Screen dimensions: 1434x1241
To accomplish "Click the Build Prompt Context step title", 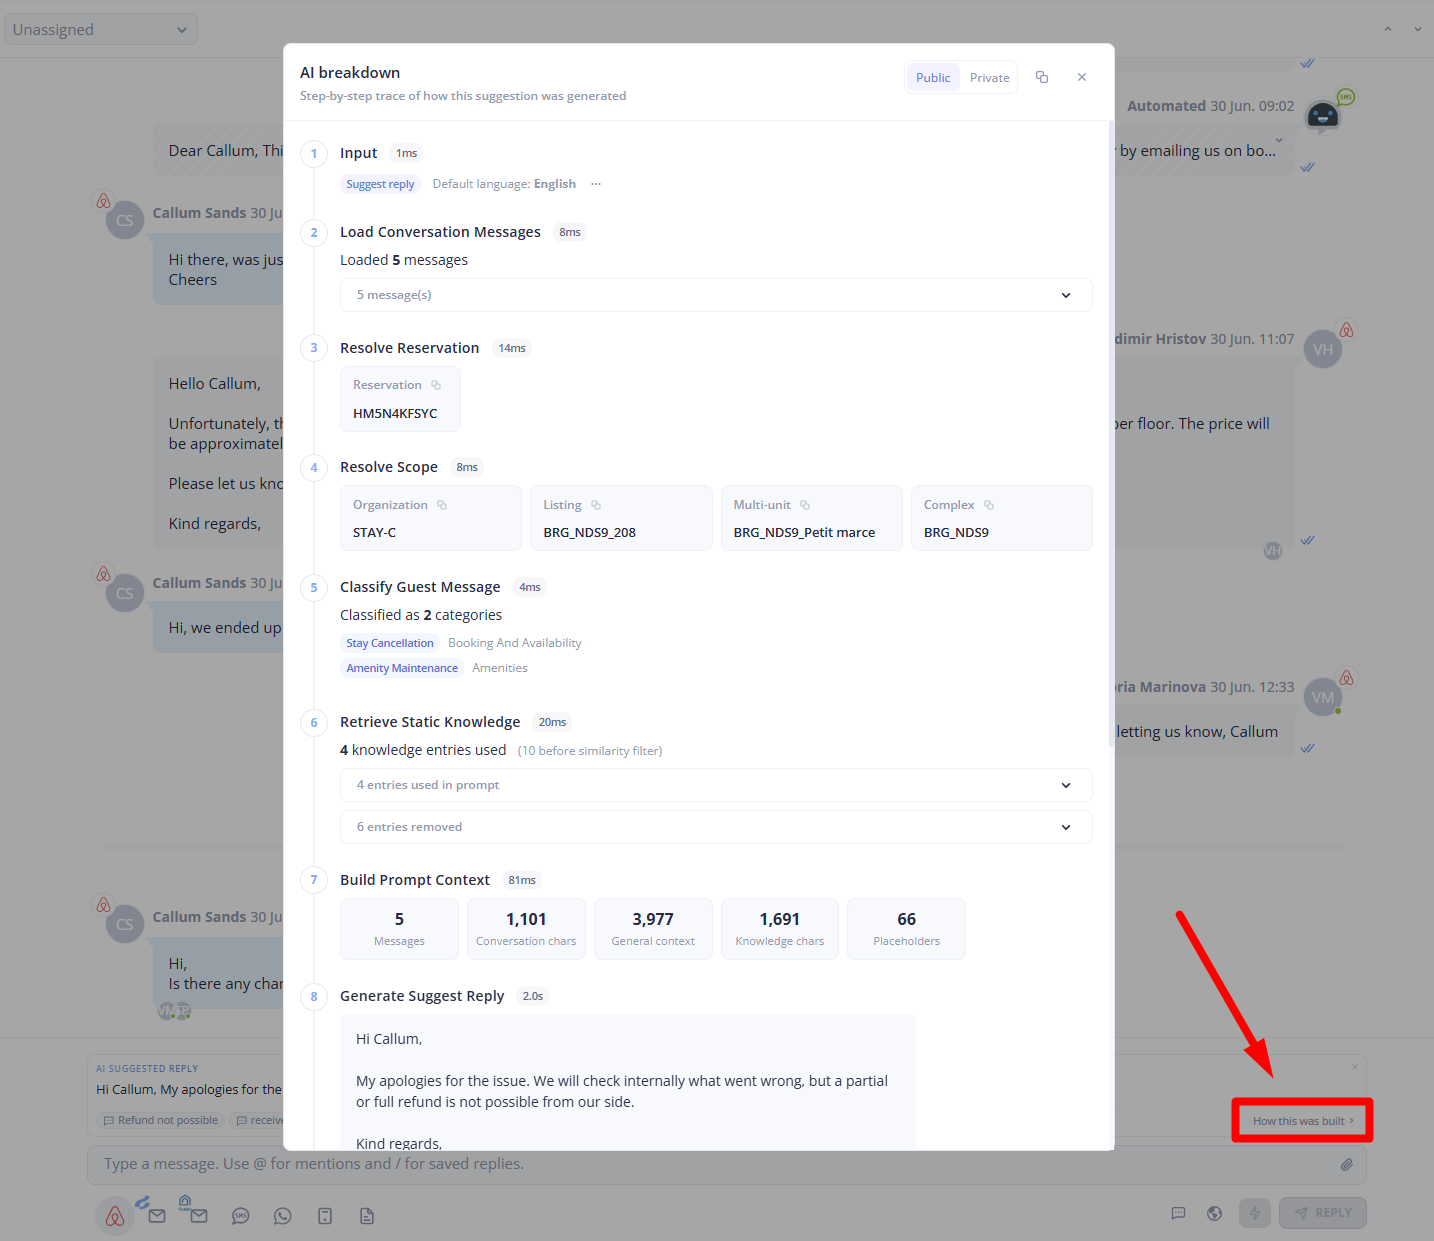I will tap(415, 880).
